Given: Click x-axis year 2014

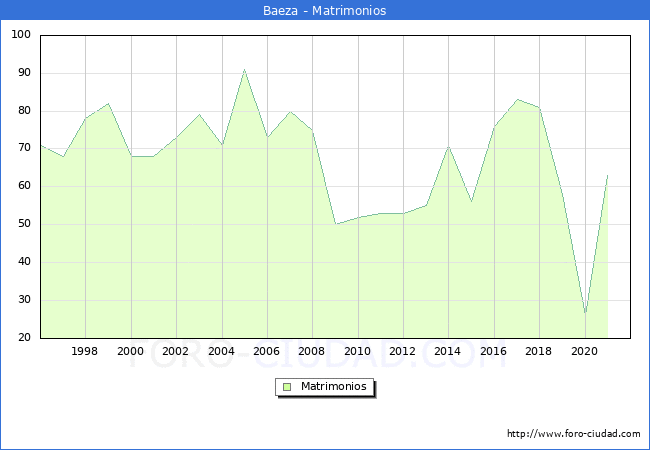Looking at the screenshot, I should (448, 351).
